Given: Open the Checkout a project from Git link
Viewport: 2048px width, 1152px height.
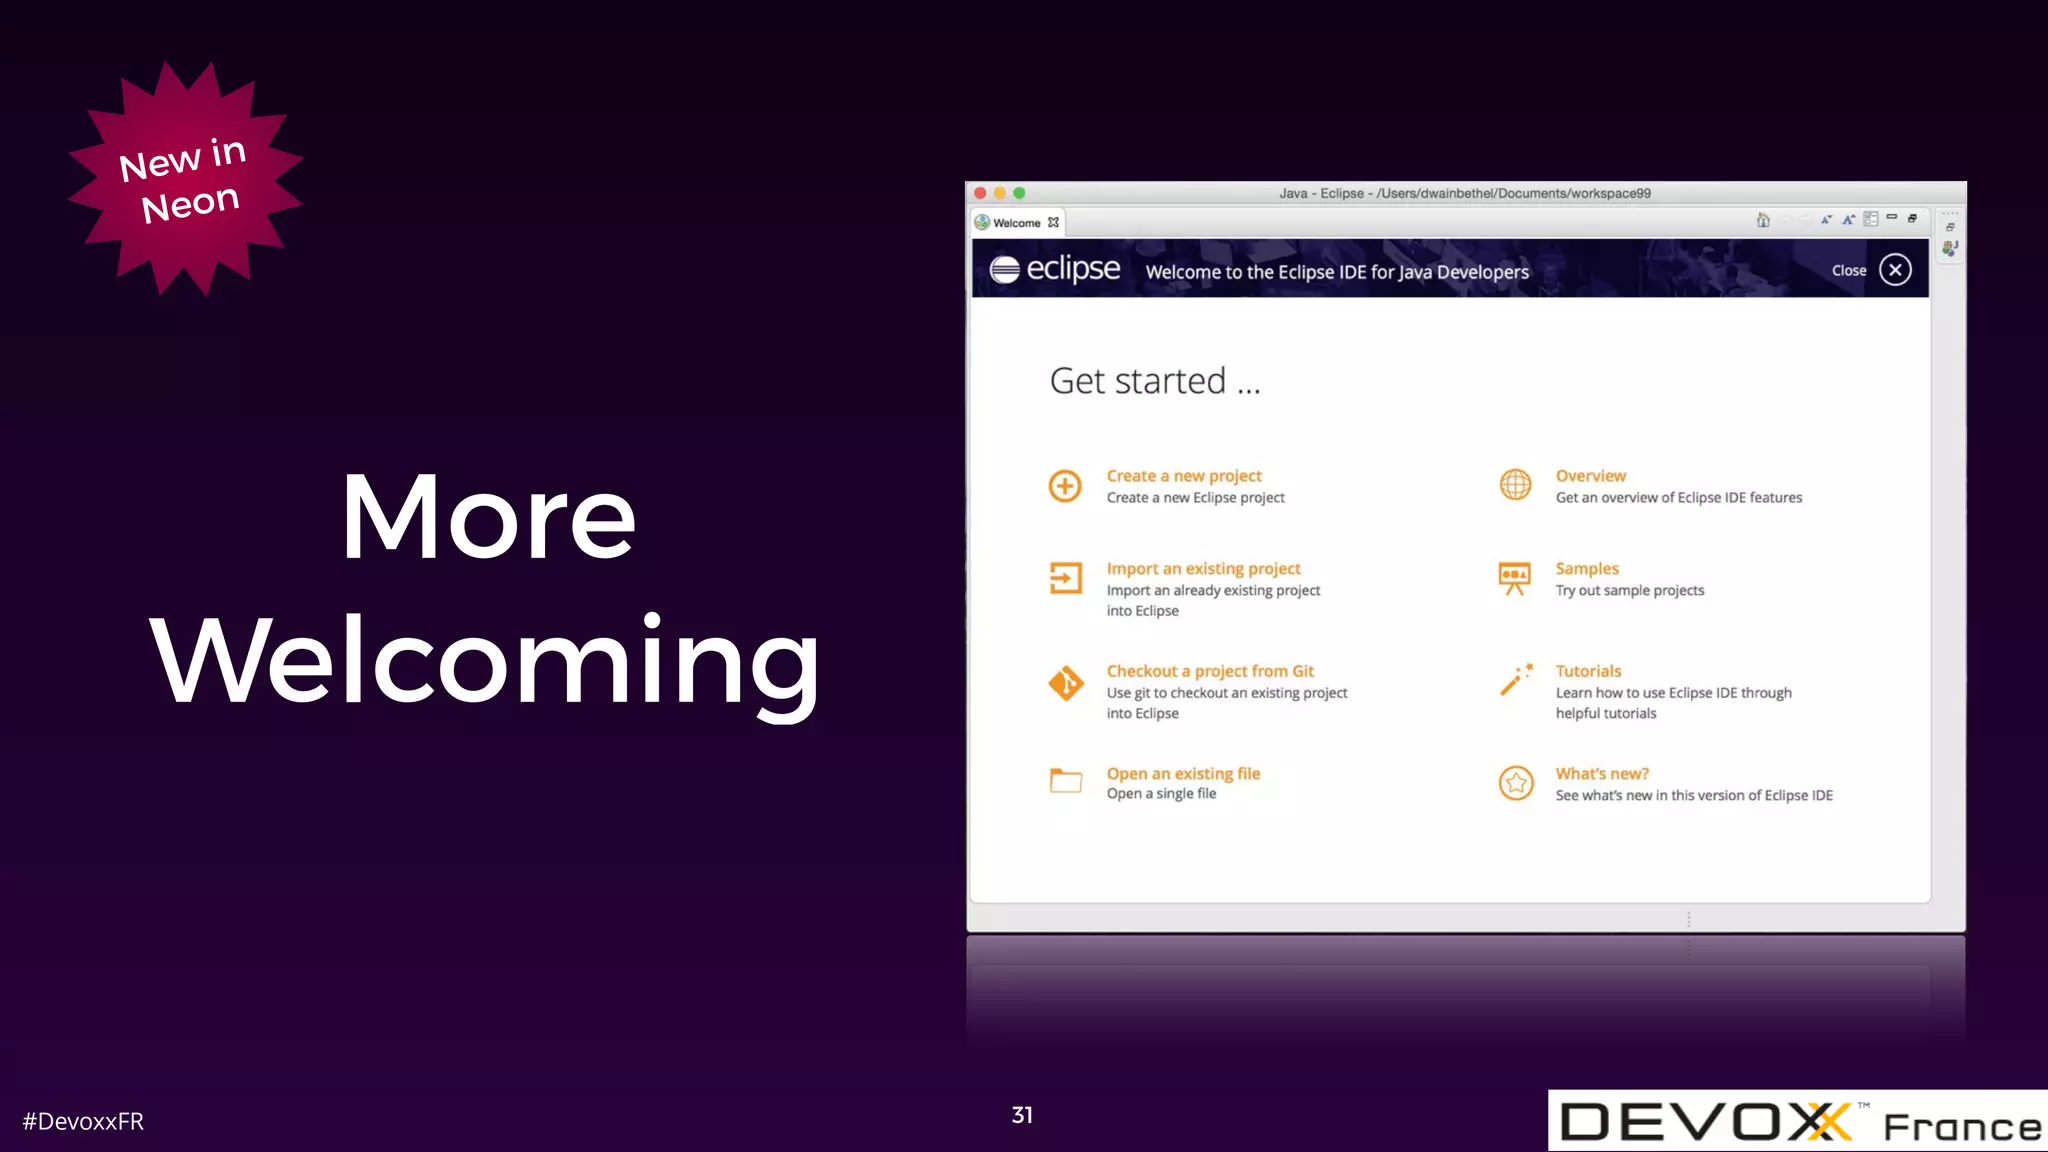Looking at the screenshot, I should (1209, 671).
